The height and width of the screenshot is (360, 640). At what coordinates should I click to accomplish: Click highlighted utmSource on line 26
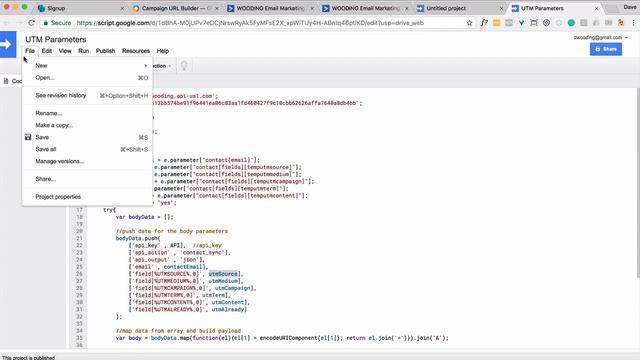pos(223,274)
